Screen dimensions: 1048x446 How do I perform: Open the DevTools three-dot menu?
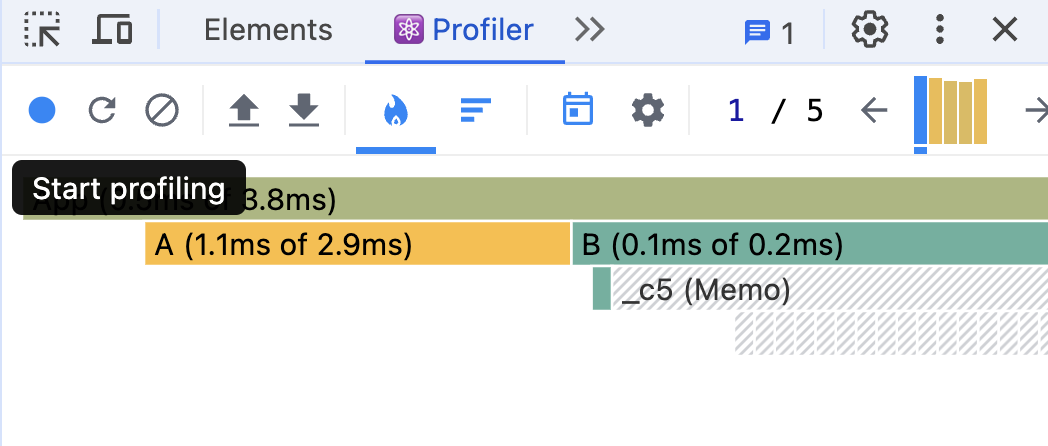(940, 30)
